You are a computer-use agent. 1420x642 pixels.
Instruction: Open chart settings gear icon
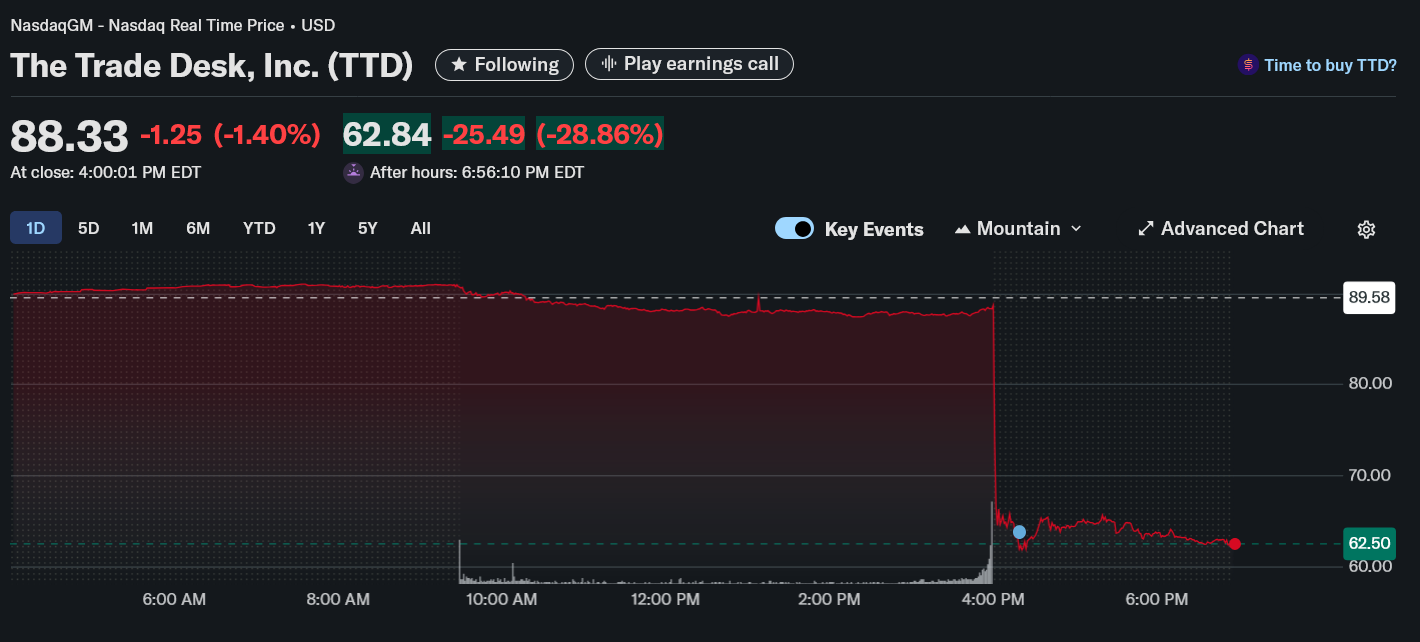pos(1366,229)
